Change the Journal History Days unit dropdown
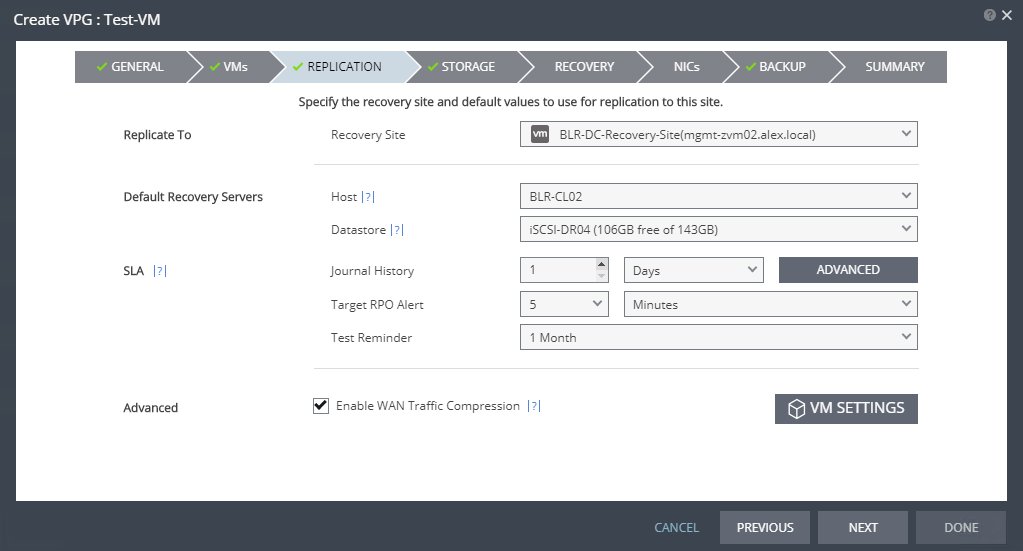The height and width of the screenshot is (551, 1023). (x=693, y=270)
